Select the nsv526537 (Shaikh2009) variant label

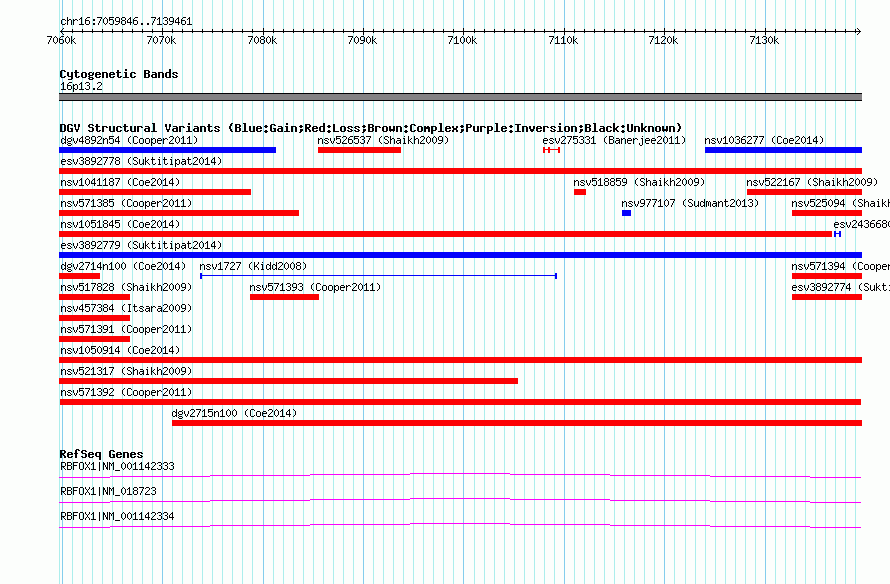[x=383, y=140]
